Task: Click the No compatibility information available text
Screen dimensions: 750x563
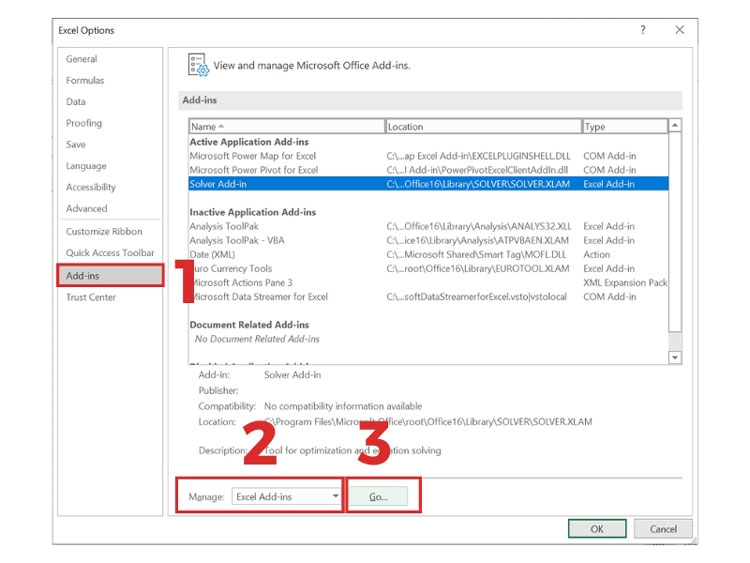Action: (343, 406)
